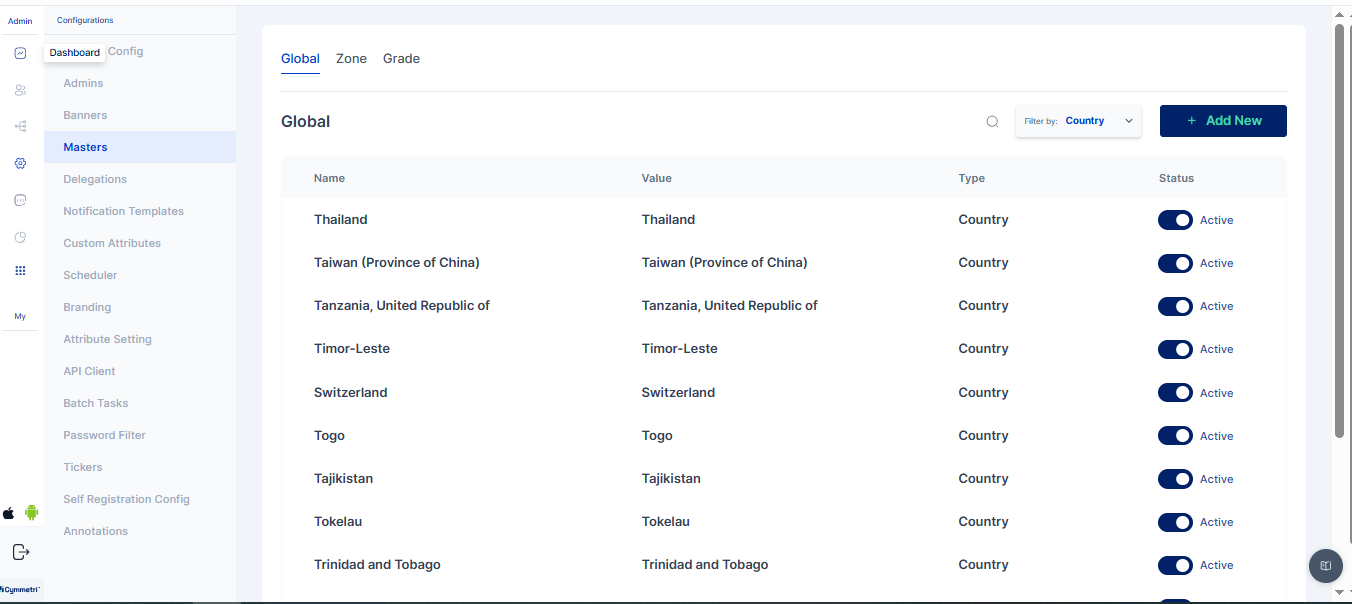Open Self Registration Config menu item
The image size is (1352, 604).
tap(126, 499)
